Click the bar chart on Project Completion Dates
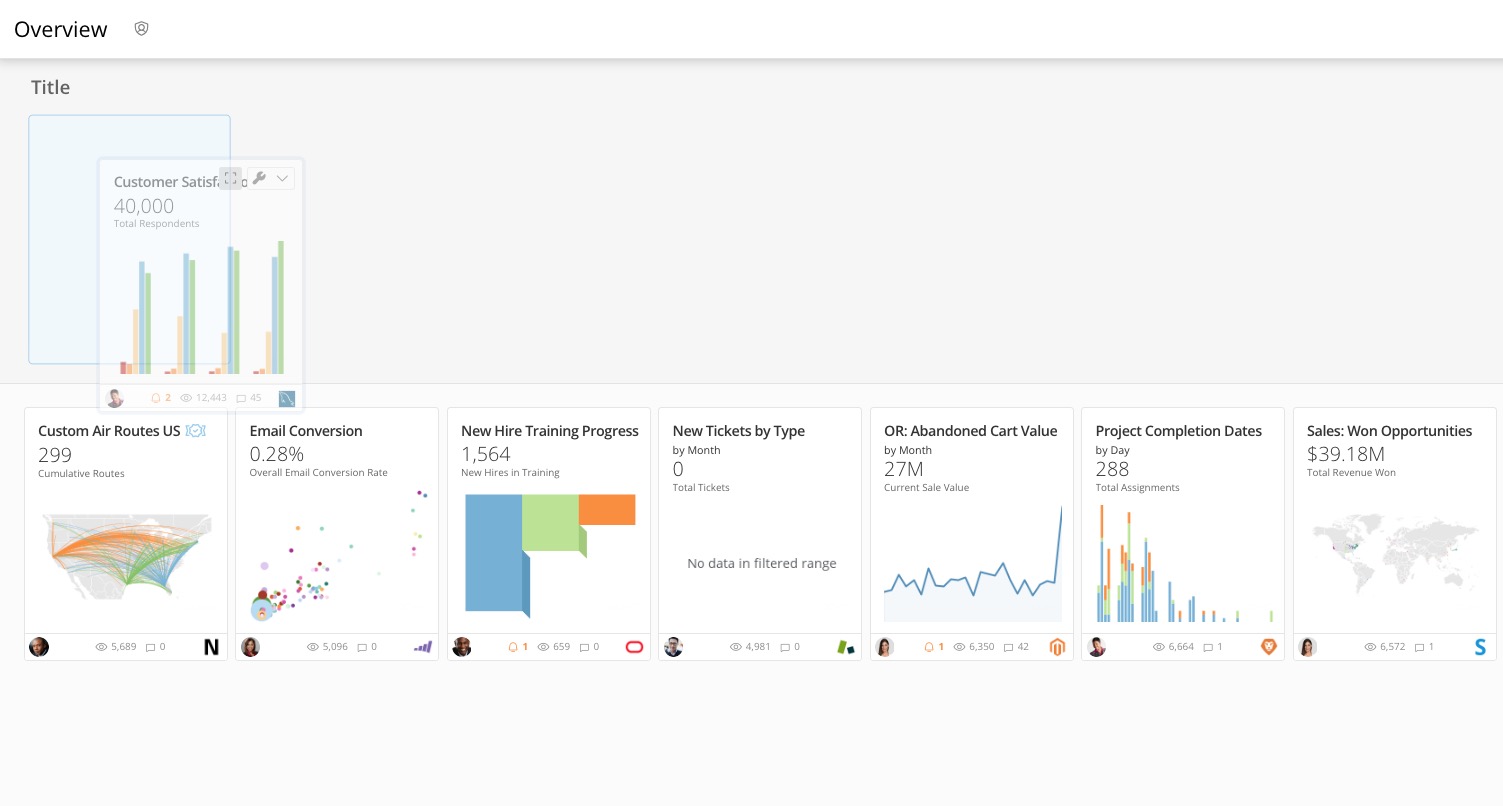This screenshot has height=806, width=1503. coord(1185,563)
